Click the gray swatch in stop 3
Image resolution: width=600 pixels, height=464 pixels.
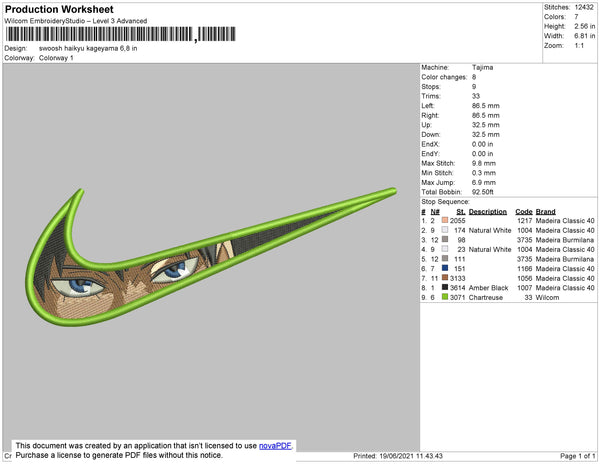pos(445,239)
